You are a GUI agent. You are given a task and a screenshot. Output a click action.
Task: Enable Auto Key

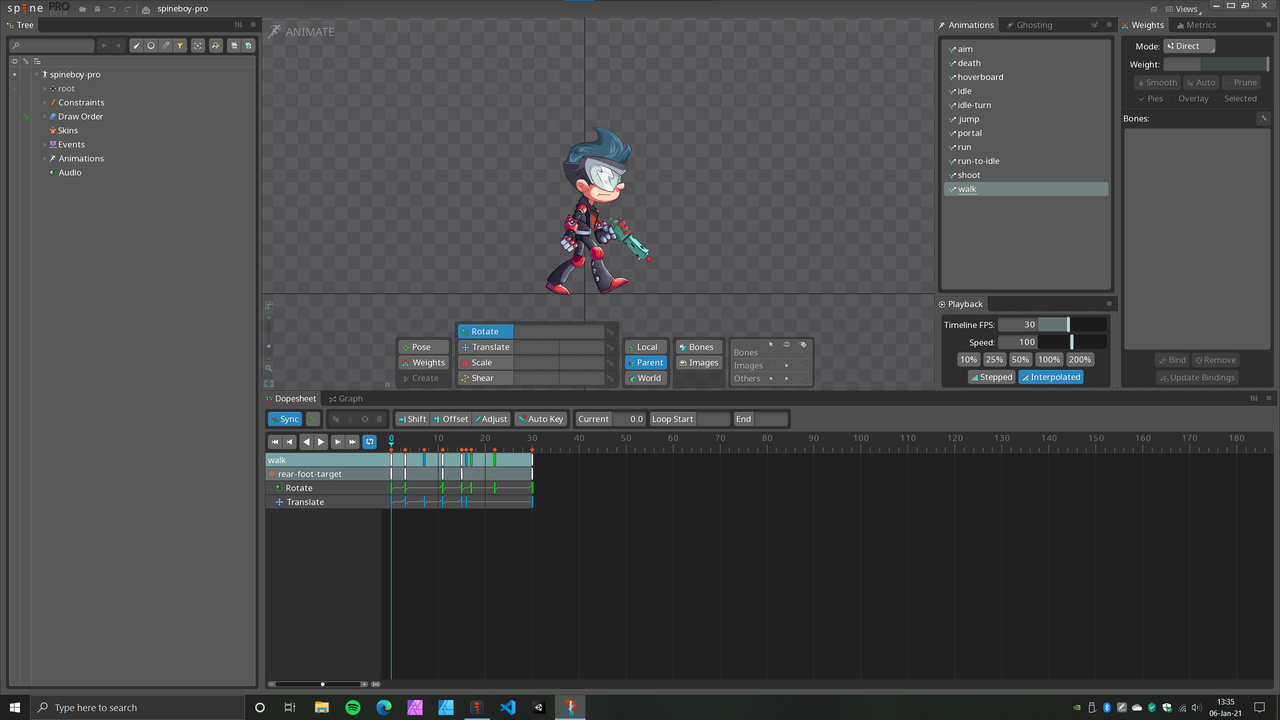[541, 419]
